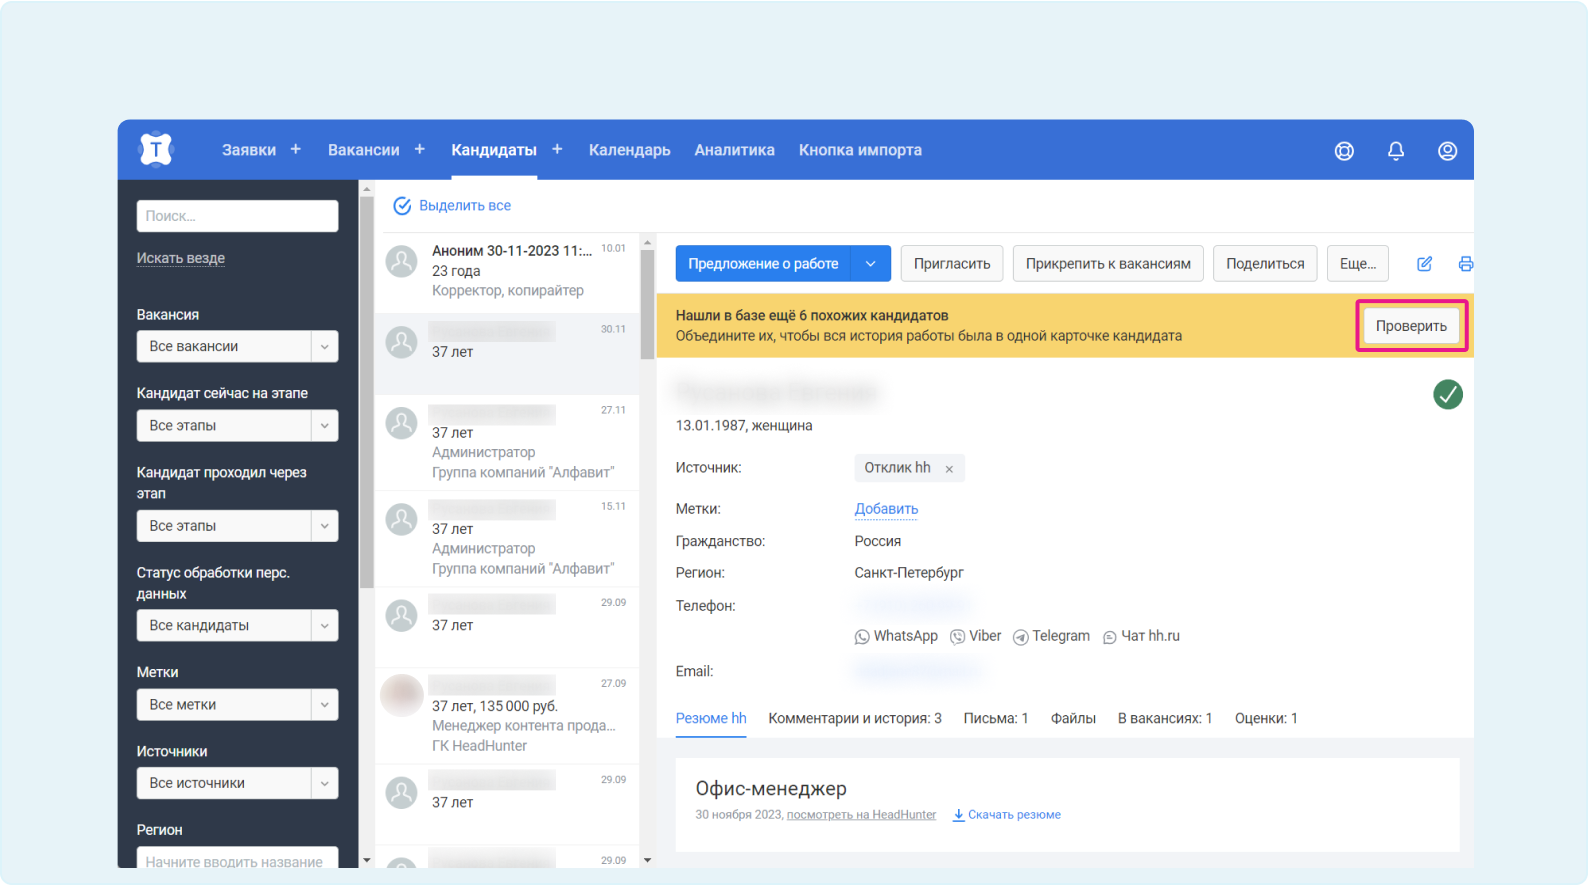Click the Искать везде link
This screenshot has height=885, width=1588.
tap(181, 258)
